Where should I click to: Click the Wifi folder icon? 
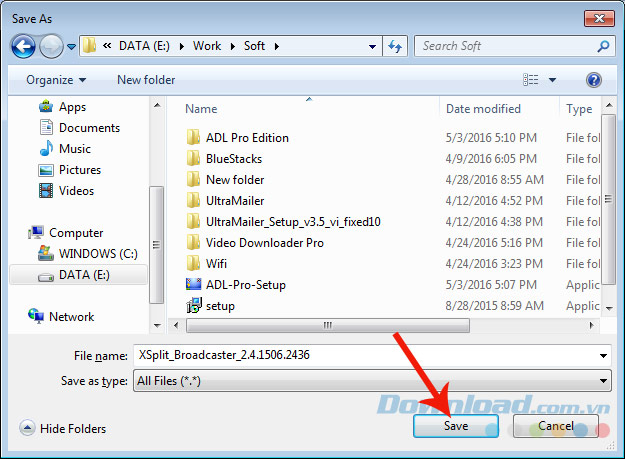pos(193,263)
